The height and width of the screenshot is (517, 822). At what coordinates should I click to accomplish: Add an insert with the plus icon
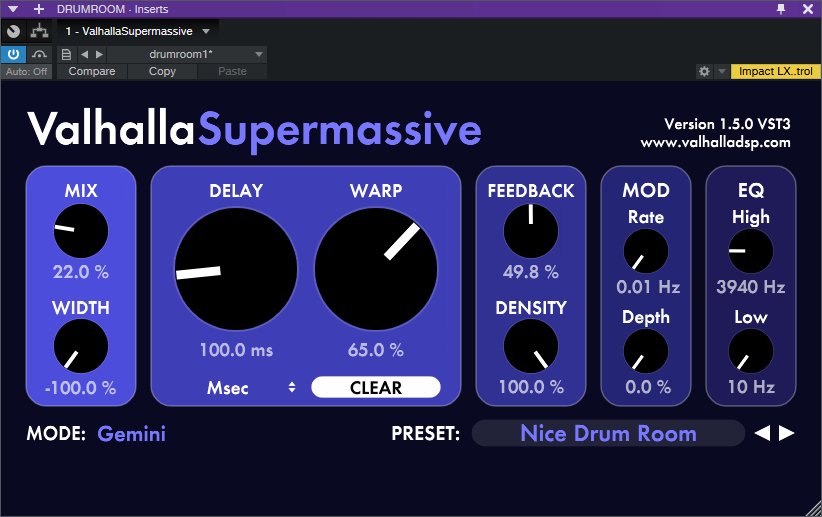coord(38,9)
